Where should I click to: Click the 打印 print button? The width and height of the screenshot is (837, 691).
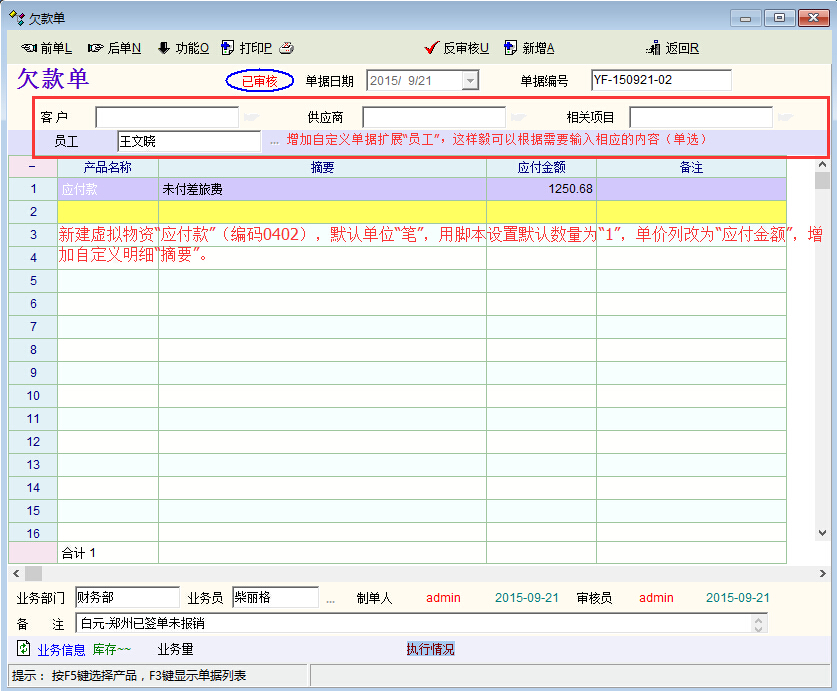pos(246,48)
